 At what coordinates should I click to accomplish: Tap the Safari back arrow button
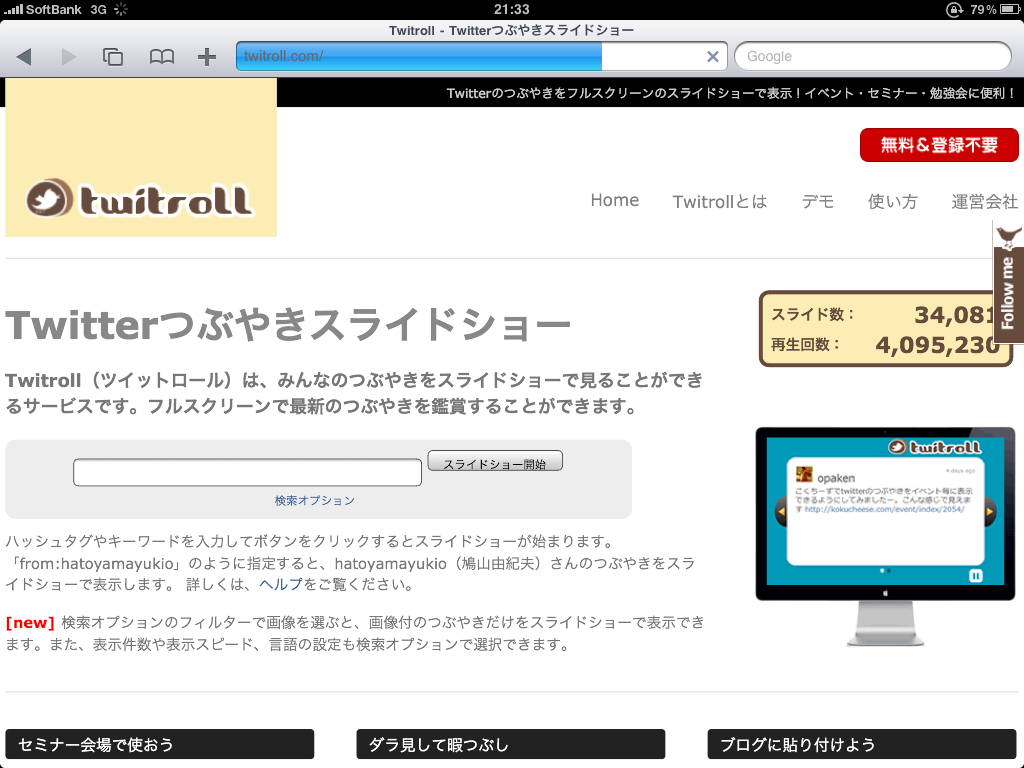pyautogui.click(x=24, y=57)
